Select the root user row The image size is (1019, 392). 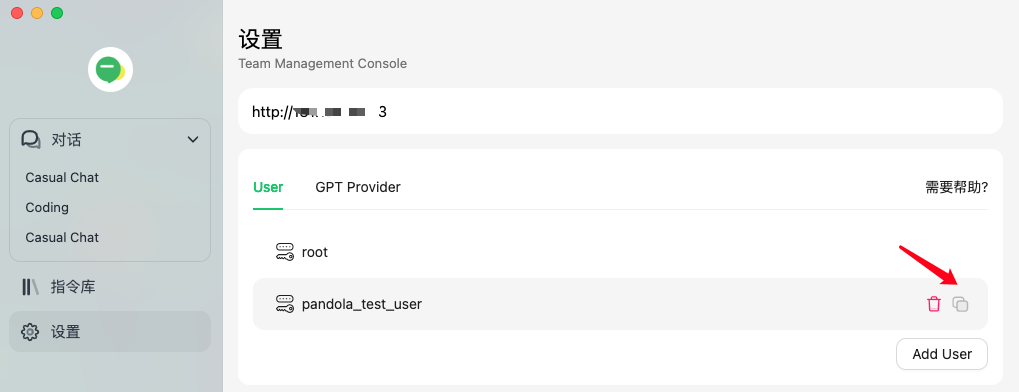pyautogui.click(x=620, y=252)
